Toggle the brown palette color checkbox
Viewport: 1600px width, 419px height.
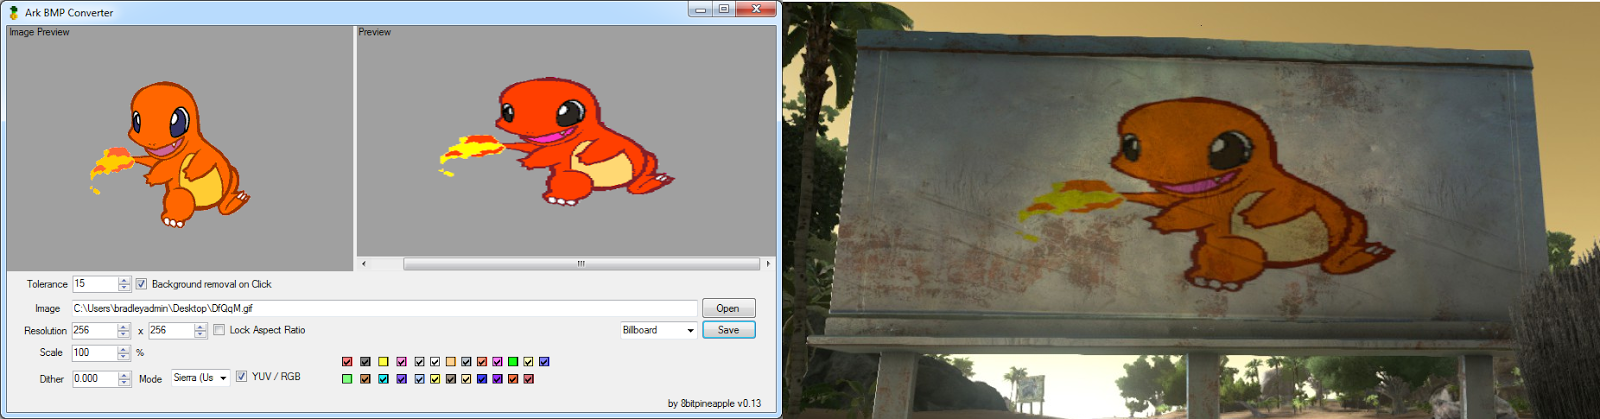(365, 379)
